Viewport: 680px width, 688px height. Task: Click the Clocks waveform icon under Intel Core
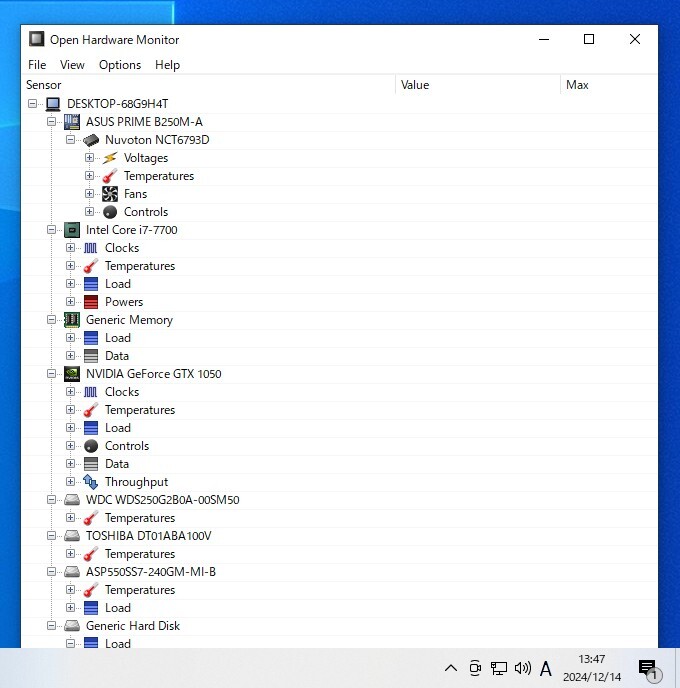tap(91, 248)
